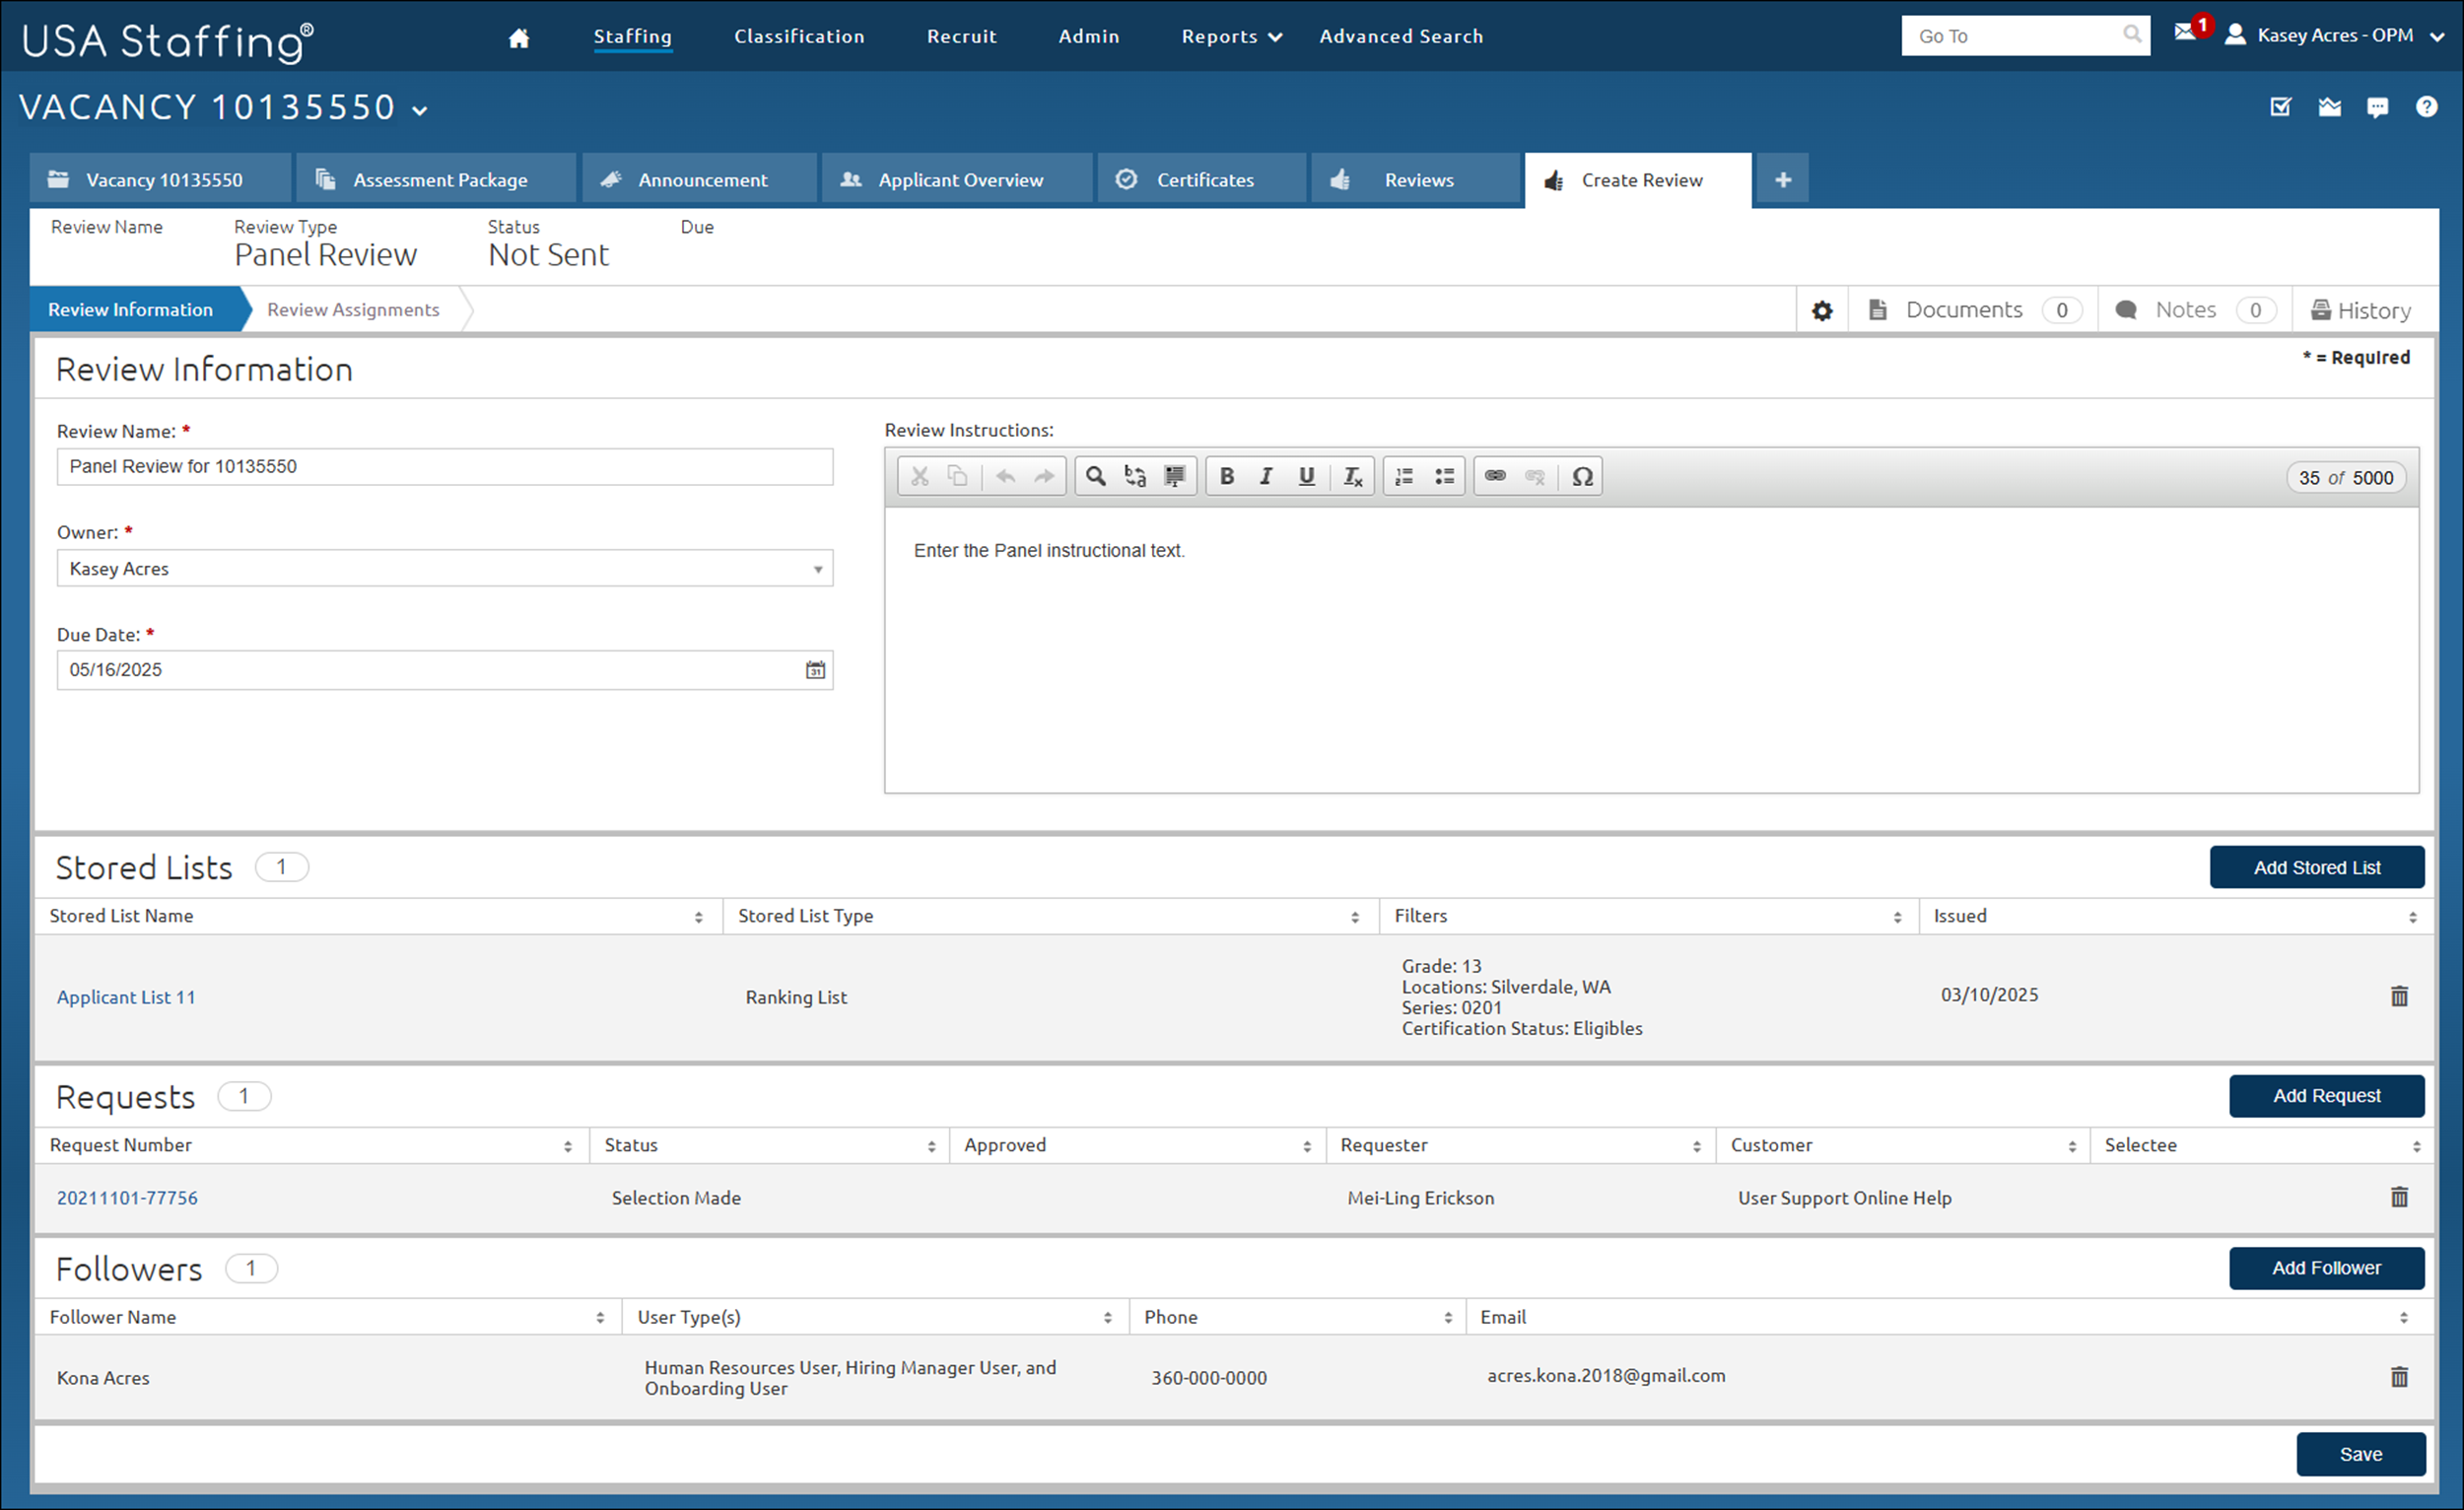This screenshot has width=2464, height=1510.
Task: Delete request 20211101-77756 row
Action: click(x=2399, y=1197)
